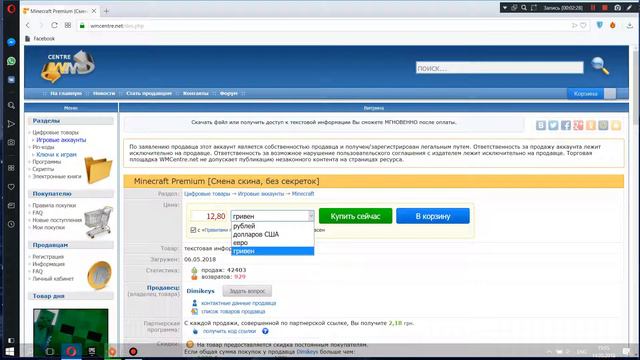The width and height of the screenshot is (640, 360).
Task: Open Facebook Messenger in Opera sidebar
Action: coord(11,42)
